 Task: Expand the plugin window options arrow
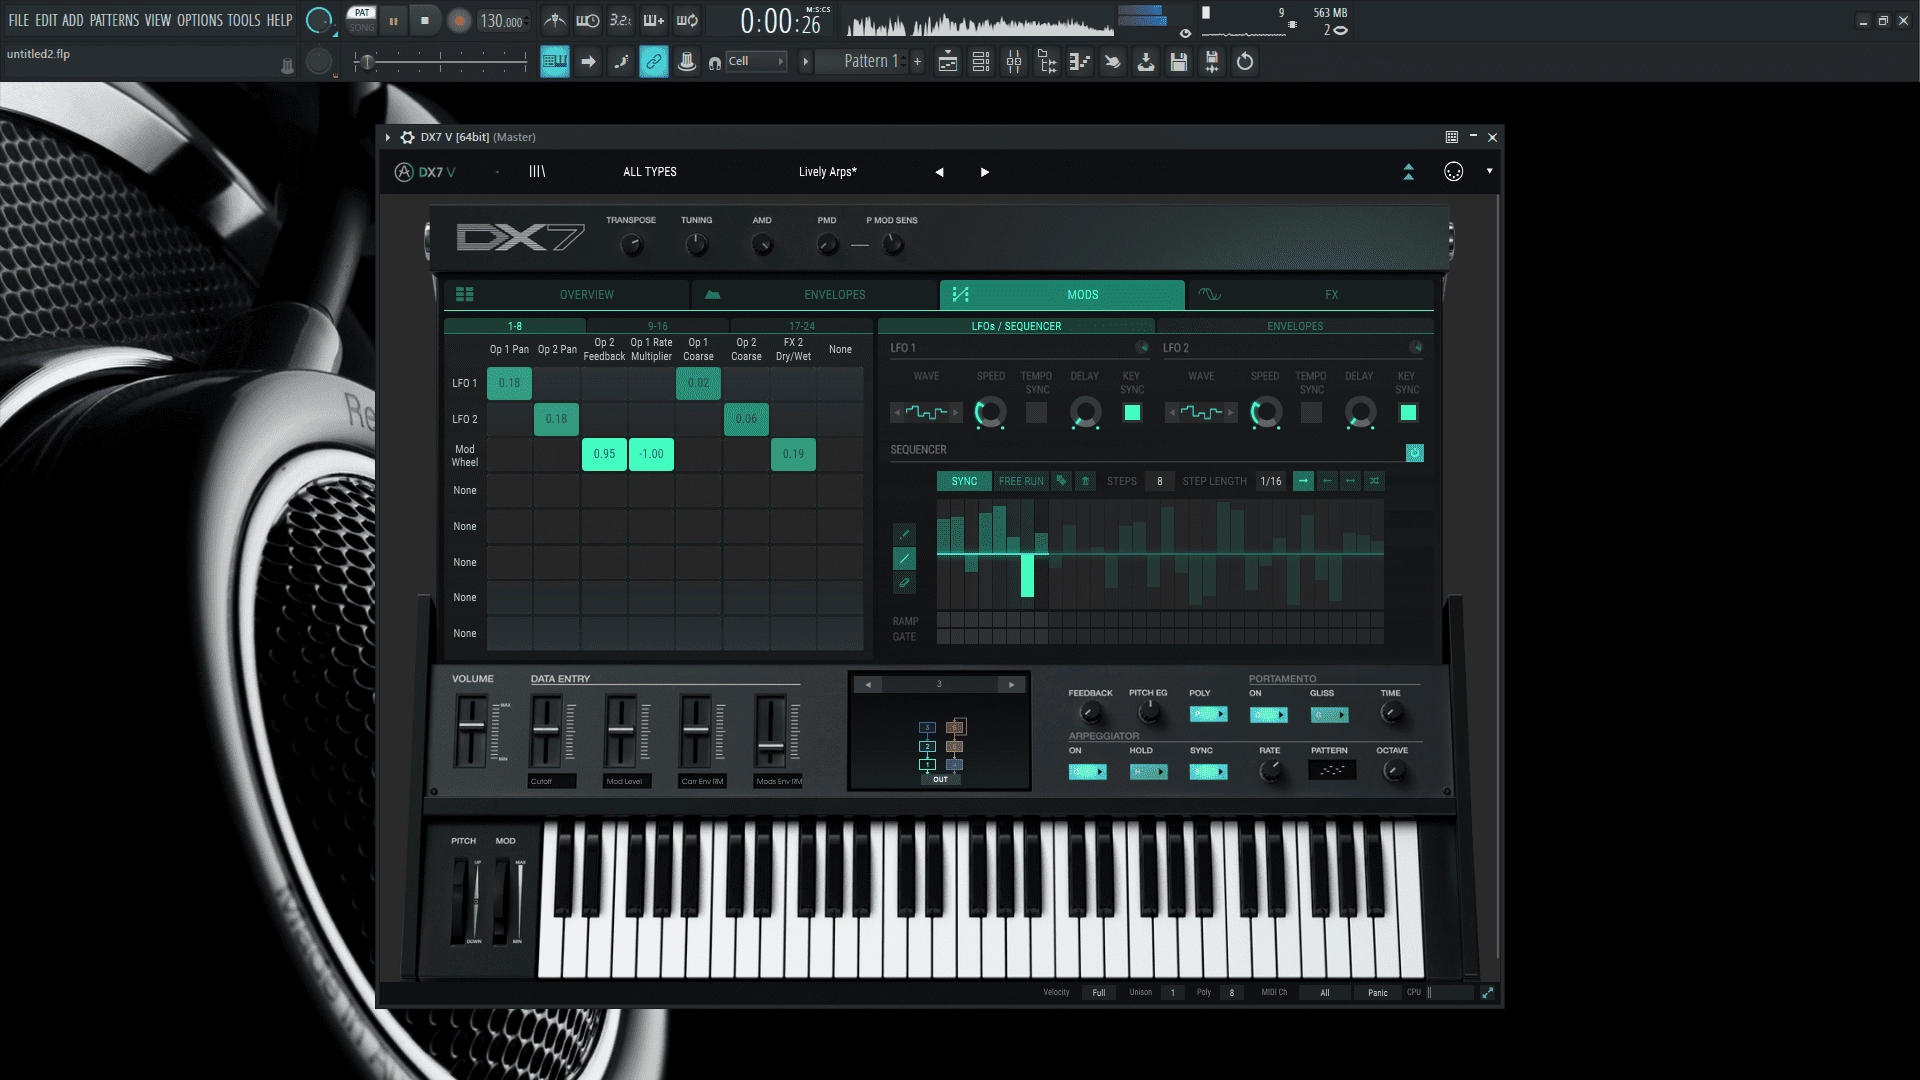tap(387, 137)
